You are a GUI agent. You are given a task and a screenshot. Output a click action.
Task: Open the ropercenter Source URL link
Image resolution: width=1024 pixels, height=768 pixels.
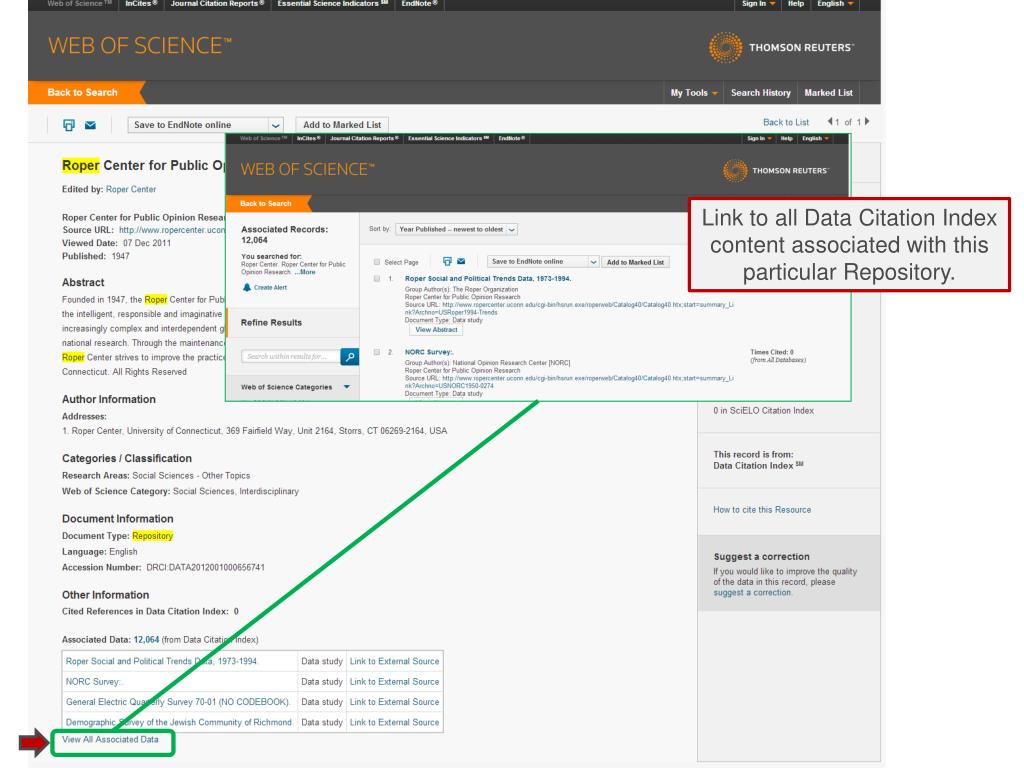(x=172, y=230)
